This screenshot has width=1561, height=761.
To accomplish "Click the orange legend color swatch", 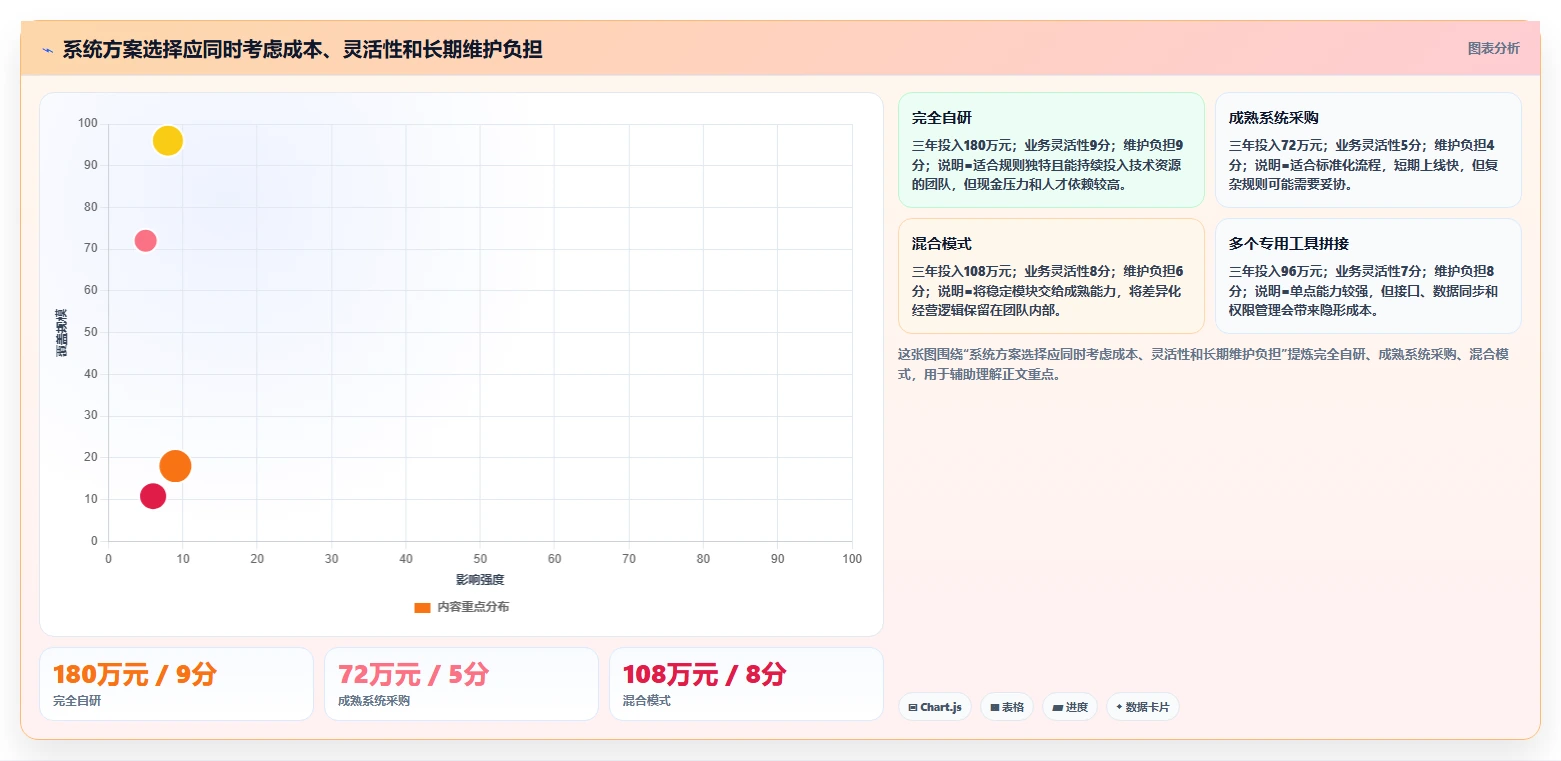I will point(422,607).
